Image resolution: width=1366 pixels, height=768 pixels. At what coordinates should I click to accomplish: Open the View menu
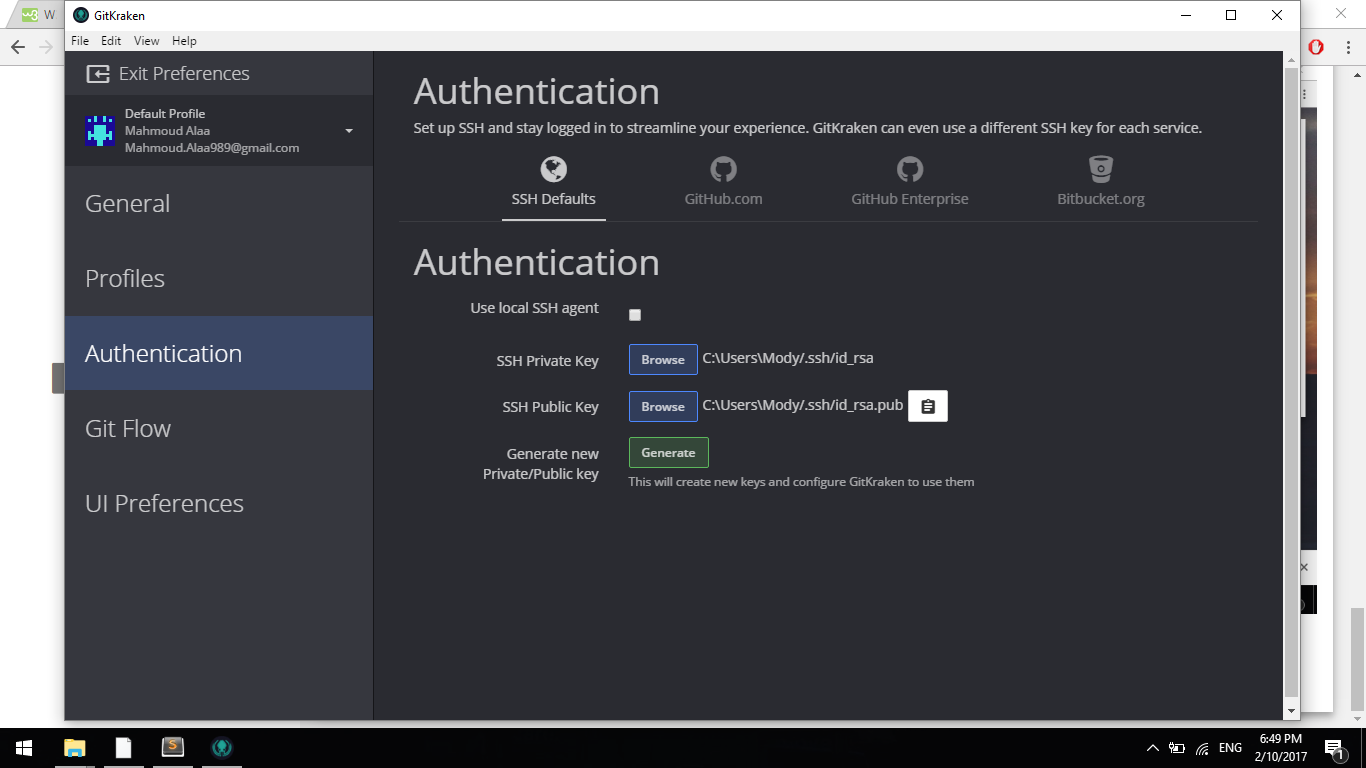click(147, 41)
